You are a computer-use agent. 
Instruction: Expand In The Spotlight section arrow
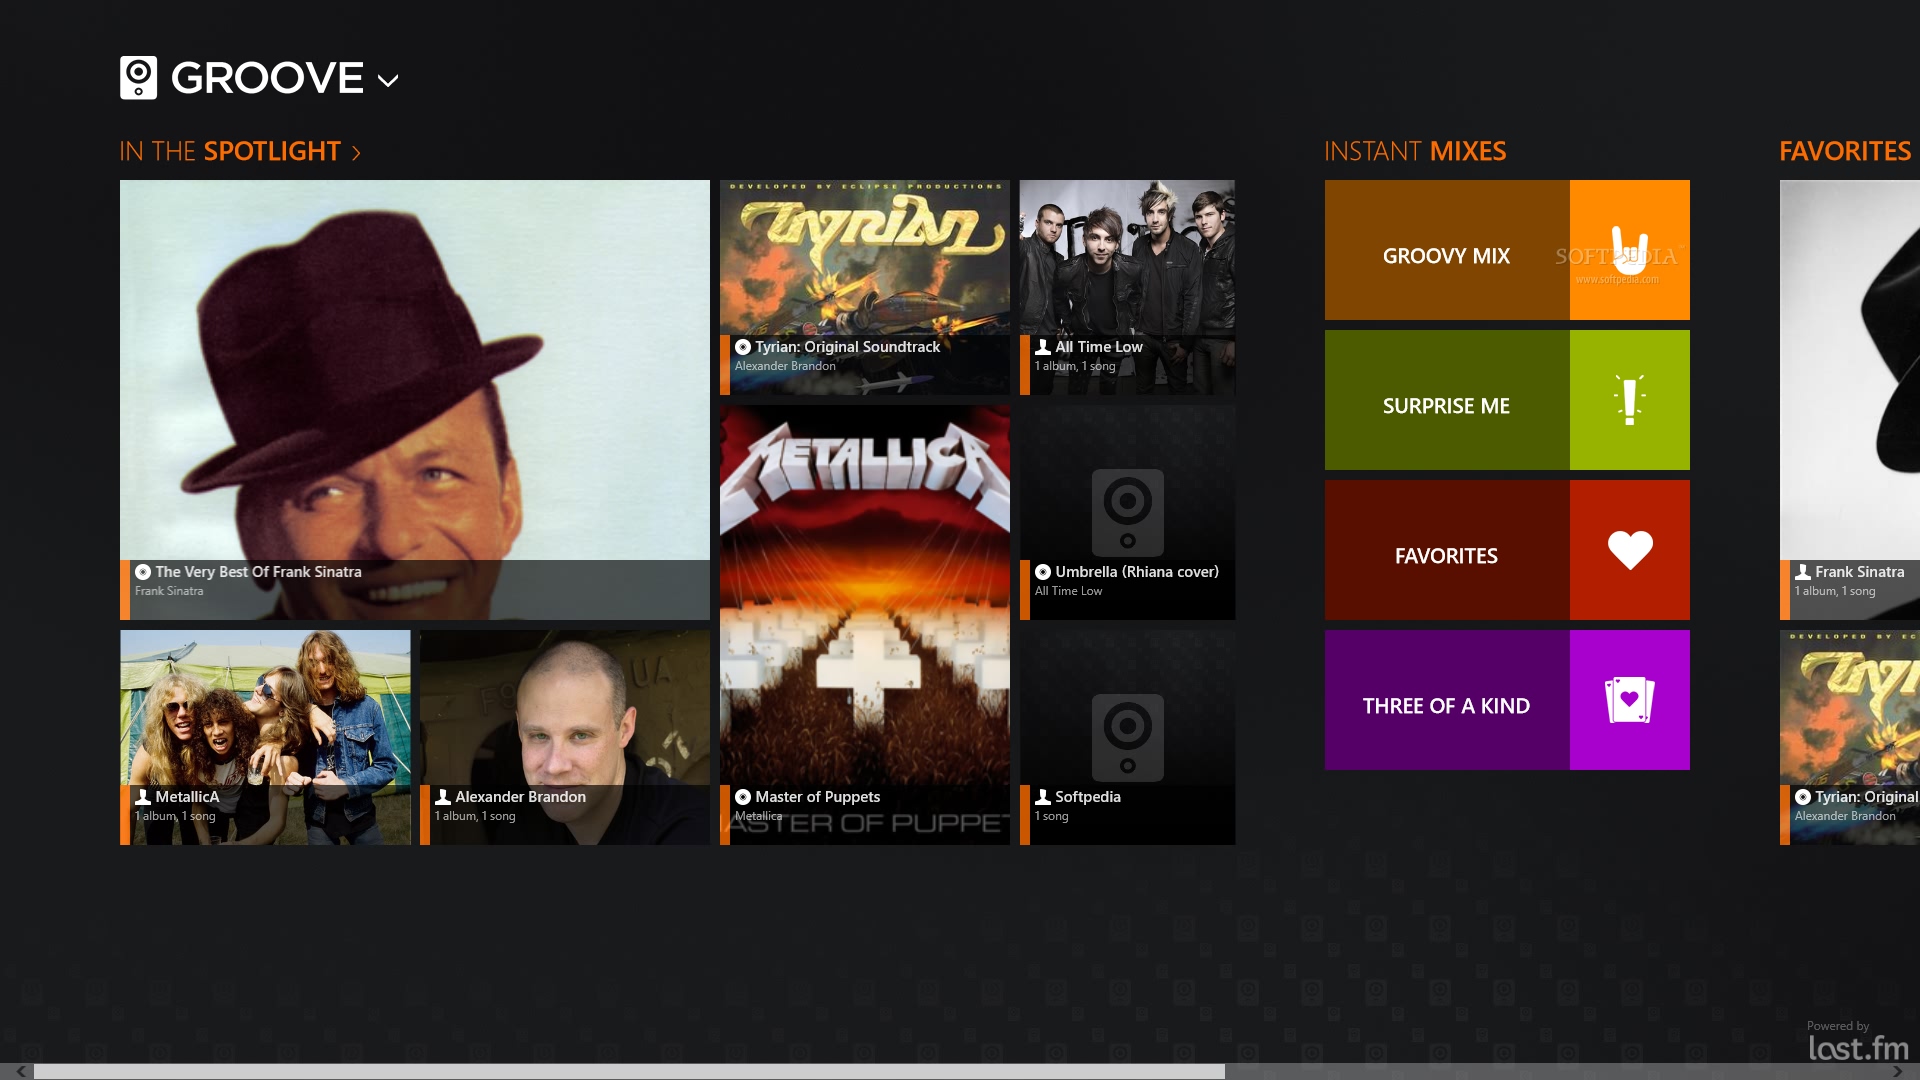pyautogui.click(x=356, y=153)
